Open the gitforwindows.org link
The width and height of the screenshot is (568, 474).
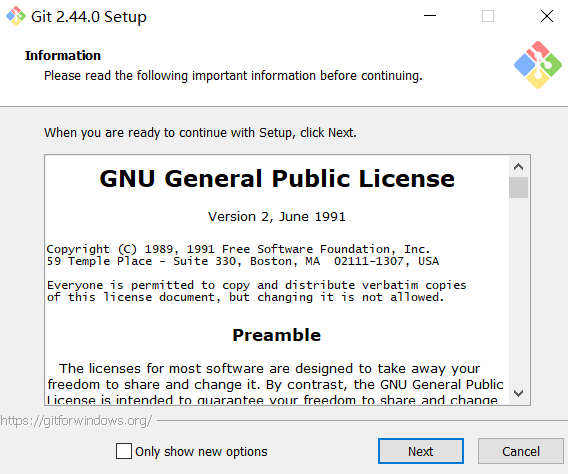pos(76,421)
